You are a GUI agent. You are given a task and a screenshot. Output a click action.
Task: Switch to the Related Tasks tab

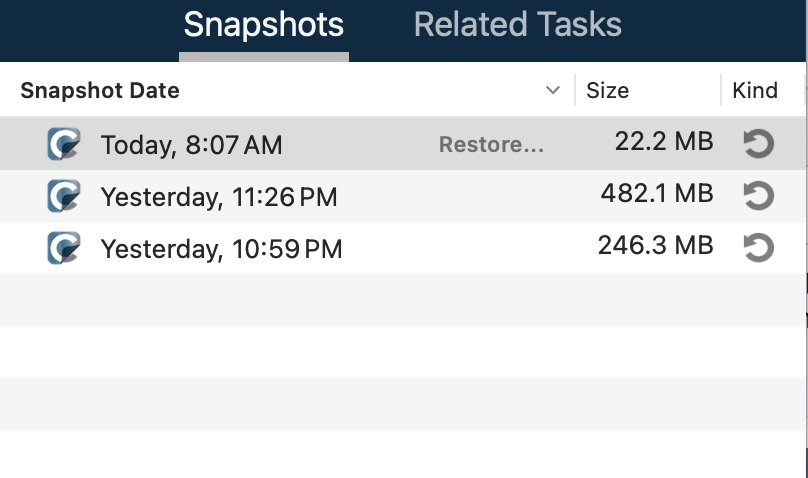[x=517, y=25]
